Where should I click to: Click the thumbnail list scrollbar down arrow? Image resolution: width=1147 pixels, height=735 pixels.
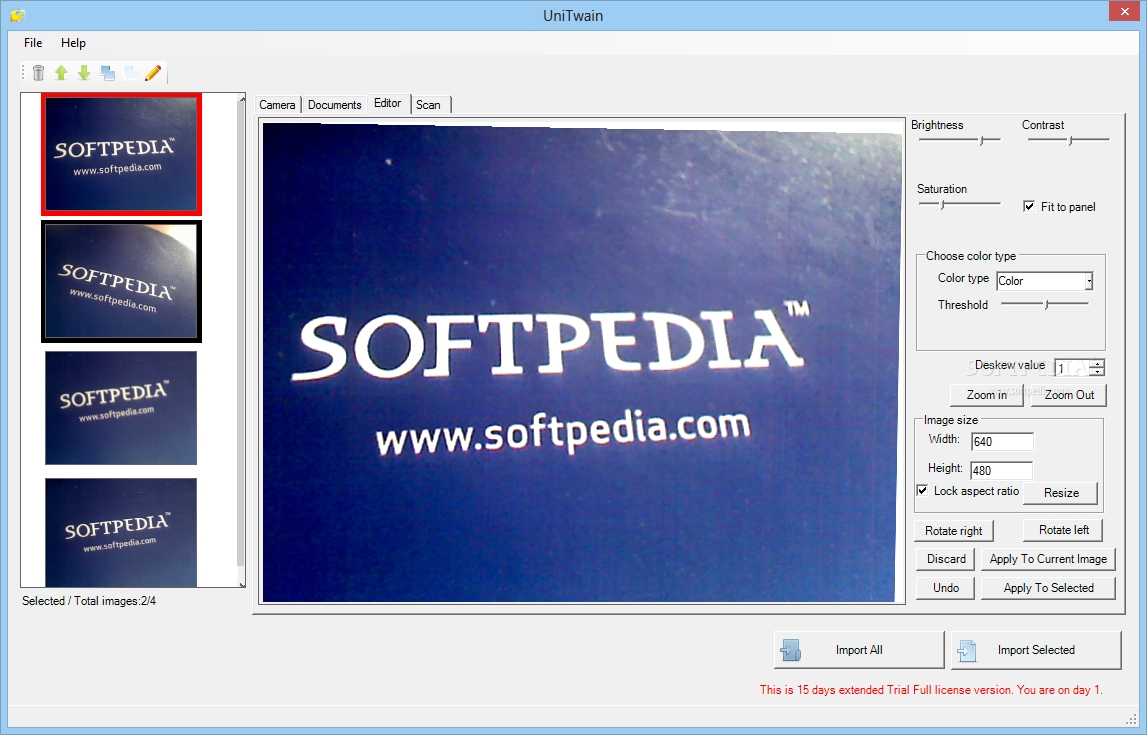[x=241, y=583]
